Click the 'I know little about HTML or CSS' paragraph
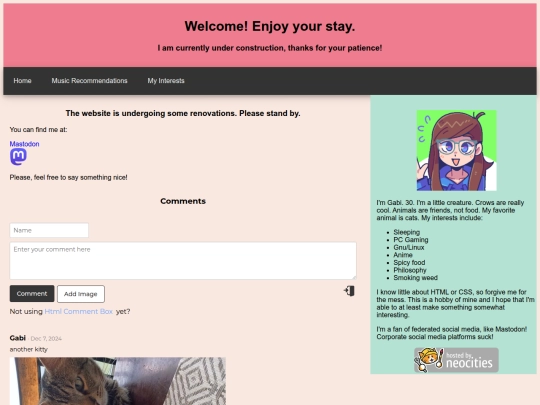Viewport: 540px width, 405px height. [x=456, y=303]
